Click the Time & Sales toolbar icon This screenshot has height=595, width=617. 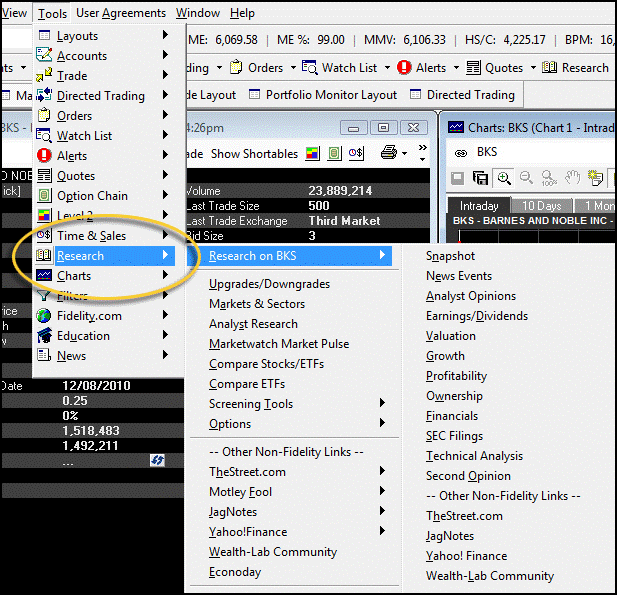coord(357,153)
